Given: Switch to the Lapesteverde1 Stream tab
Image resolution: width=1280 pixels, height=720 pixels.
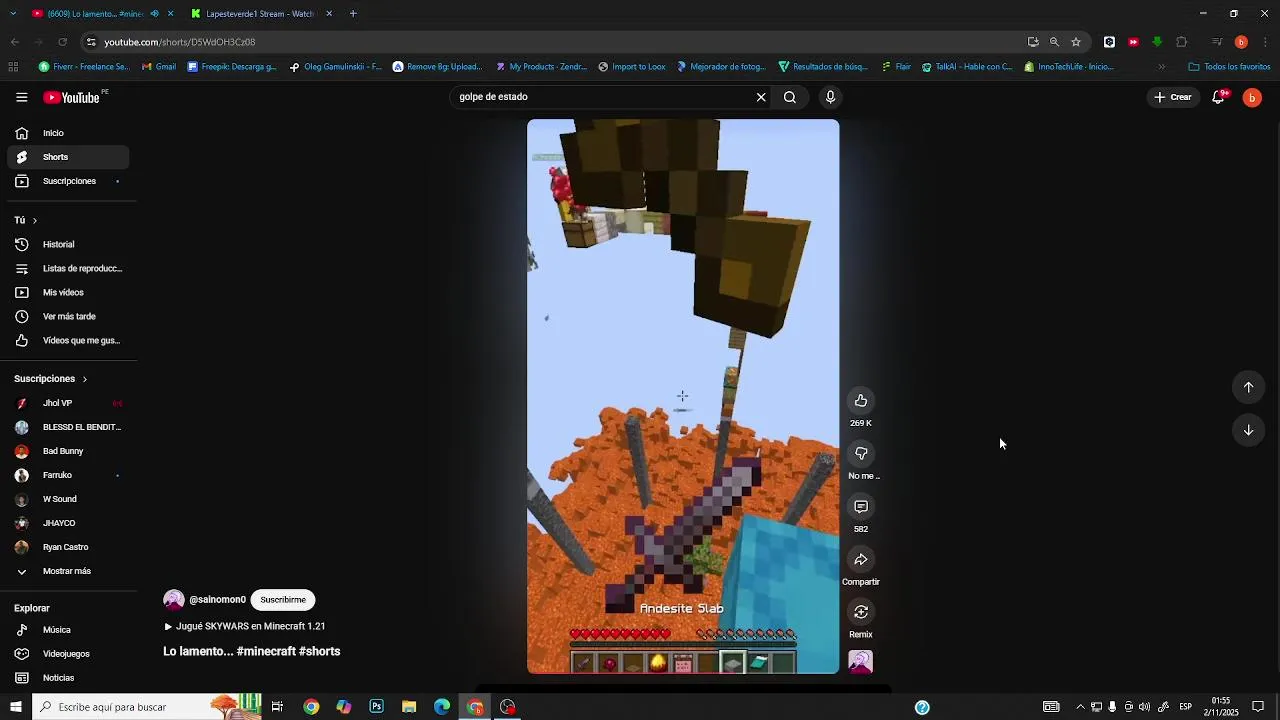Looking at the screenshot, I should 260,14.
